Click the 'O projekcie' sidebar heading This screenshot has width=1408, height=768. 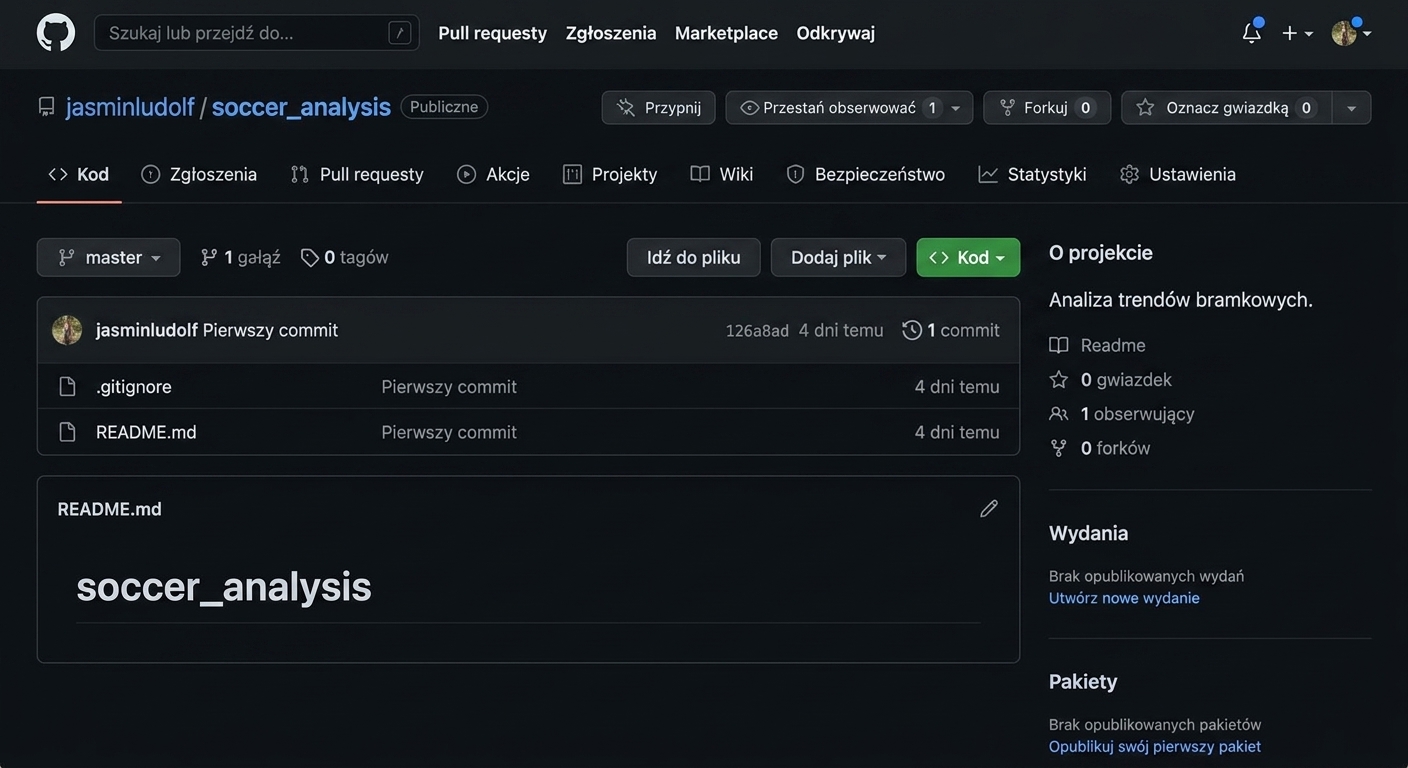click(x=1101, y=253)
